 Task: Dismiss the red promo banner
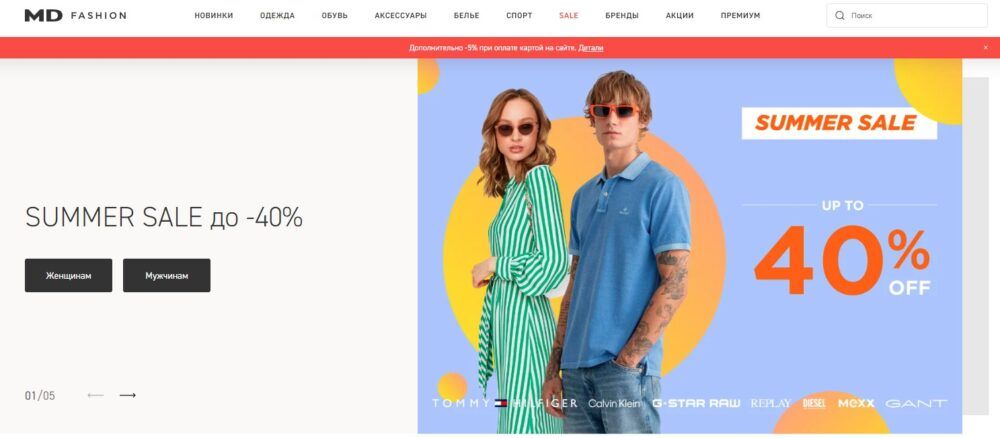tap(985, 48)
